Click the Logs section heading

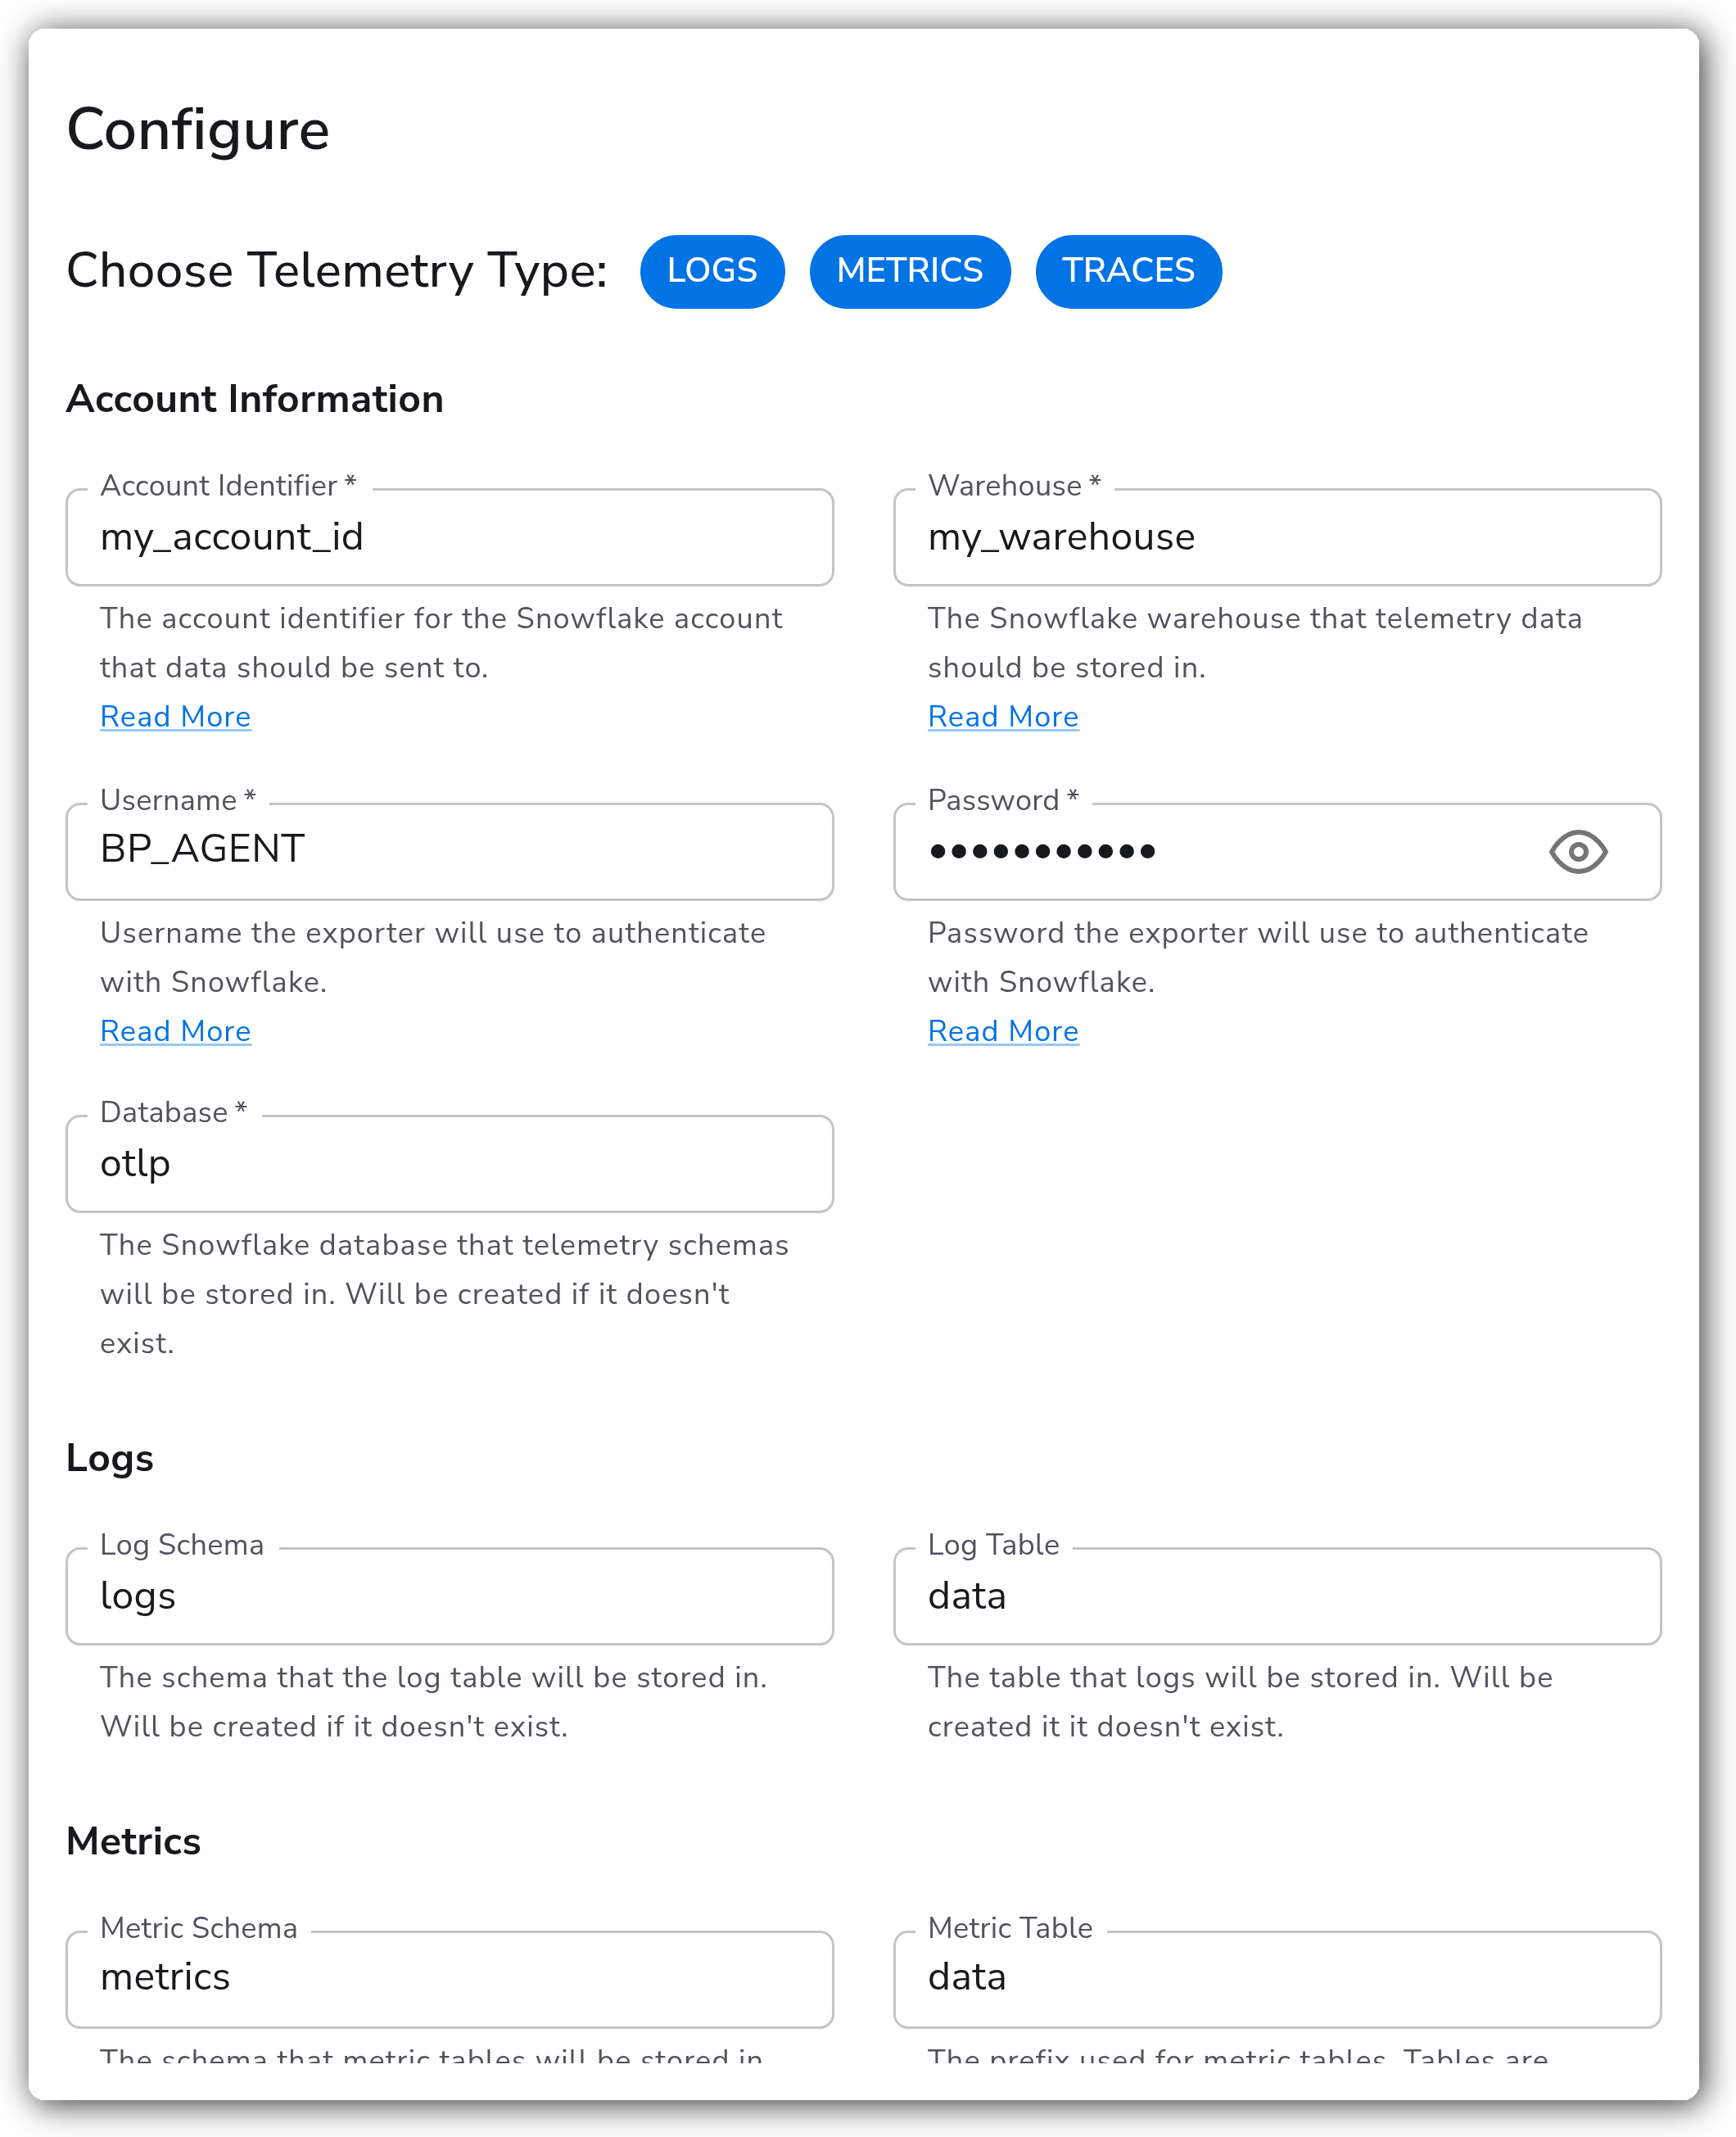[110, 1459]
